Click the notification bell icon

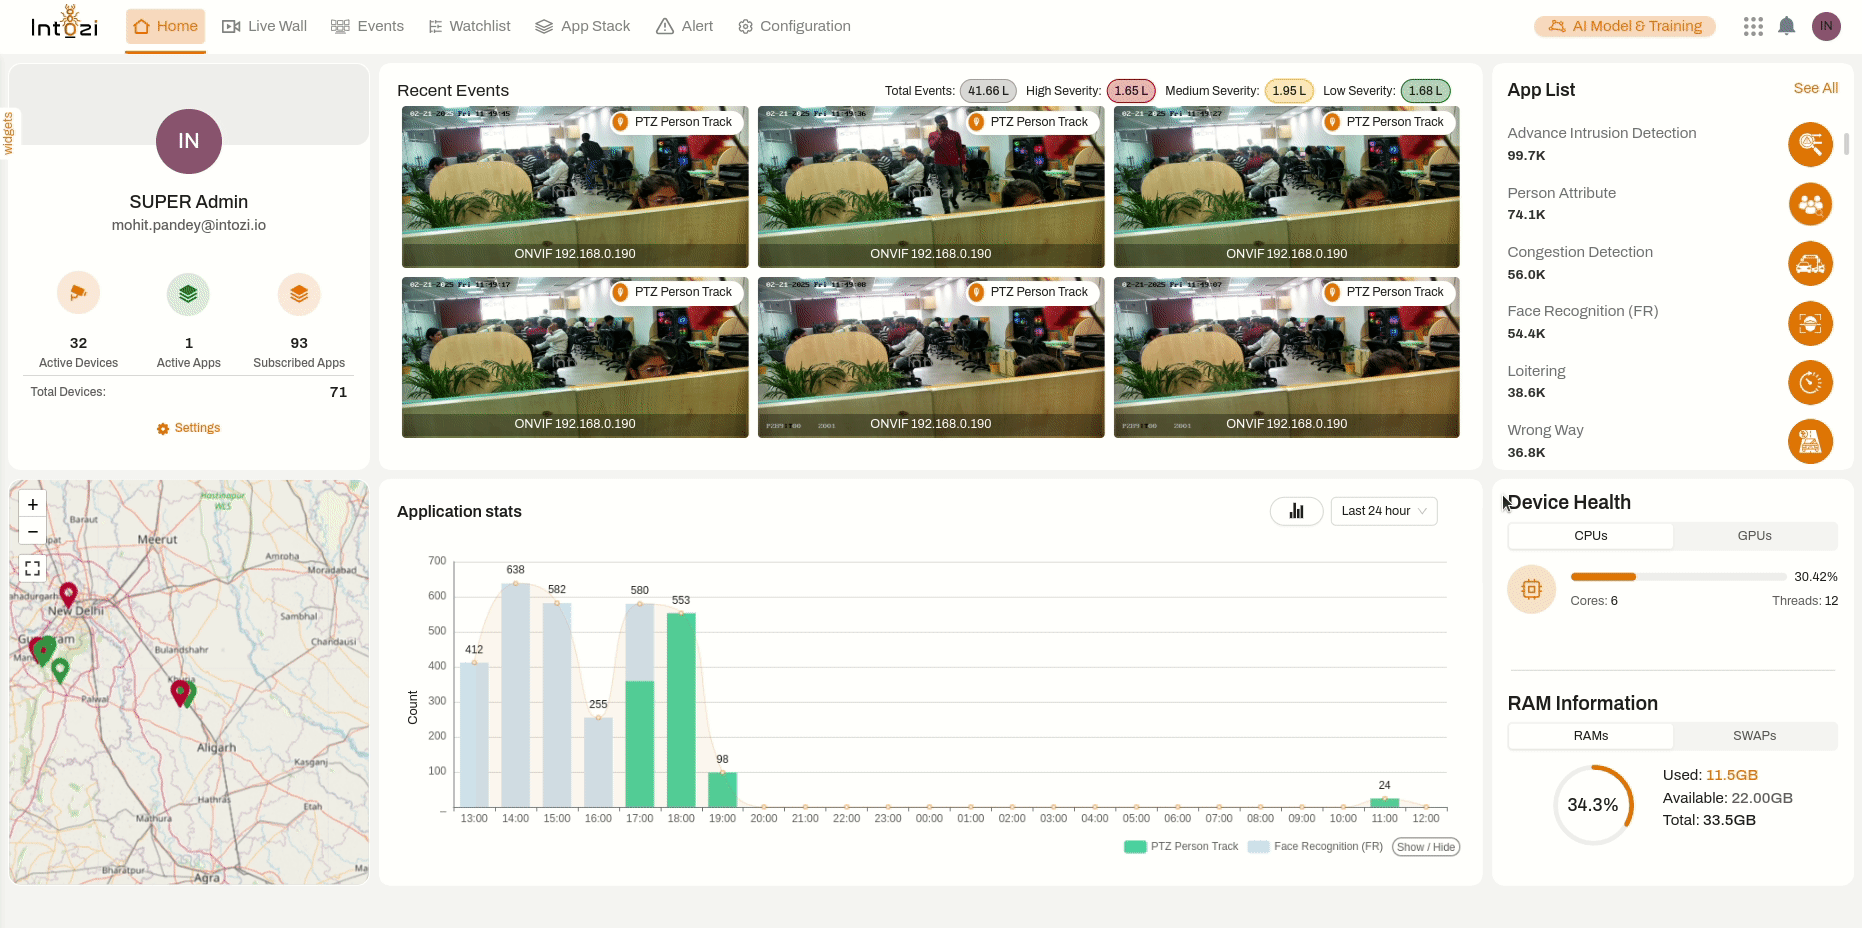(1786, 26)
